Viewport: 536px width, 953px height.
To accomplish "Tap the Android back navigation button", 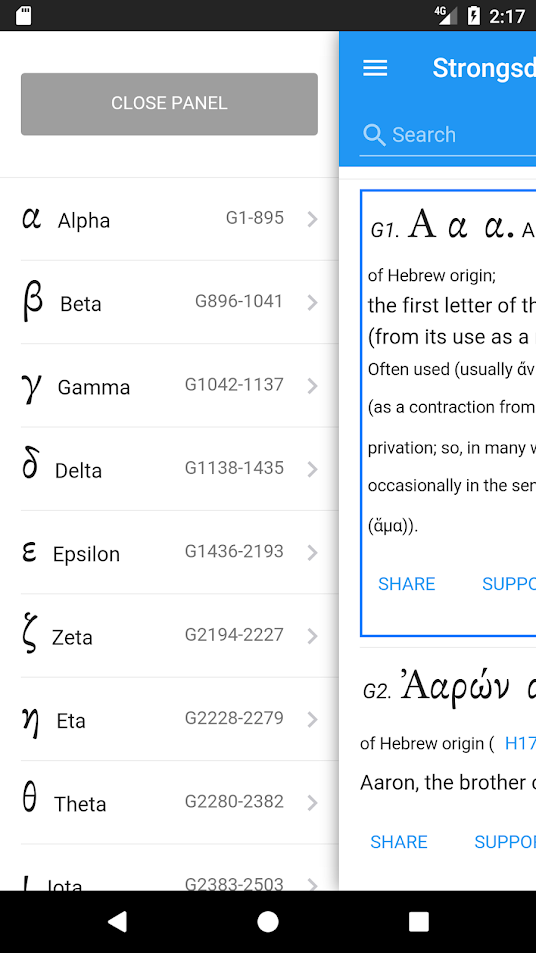I will tap(117, 921).
